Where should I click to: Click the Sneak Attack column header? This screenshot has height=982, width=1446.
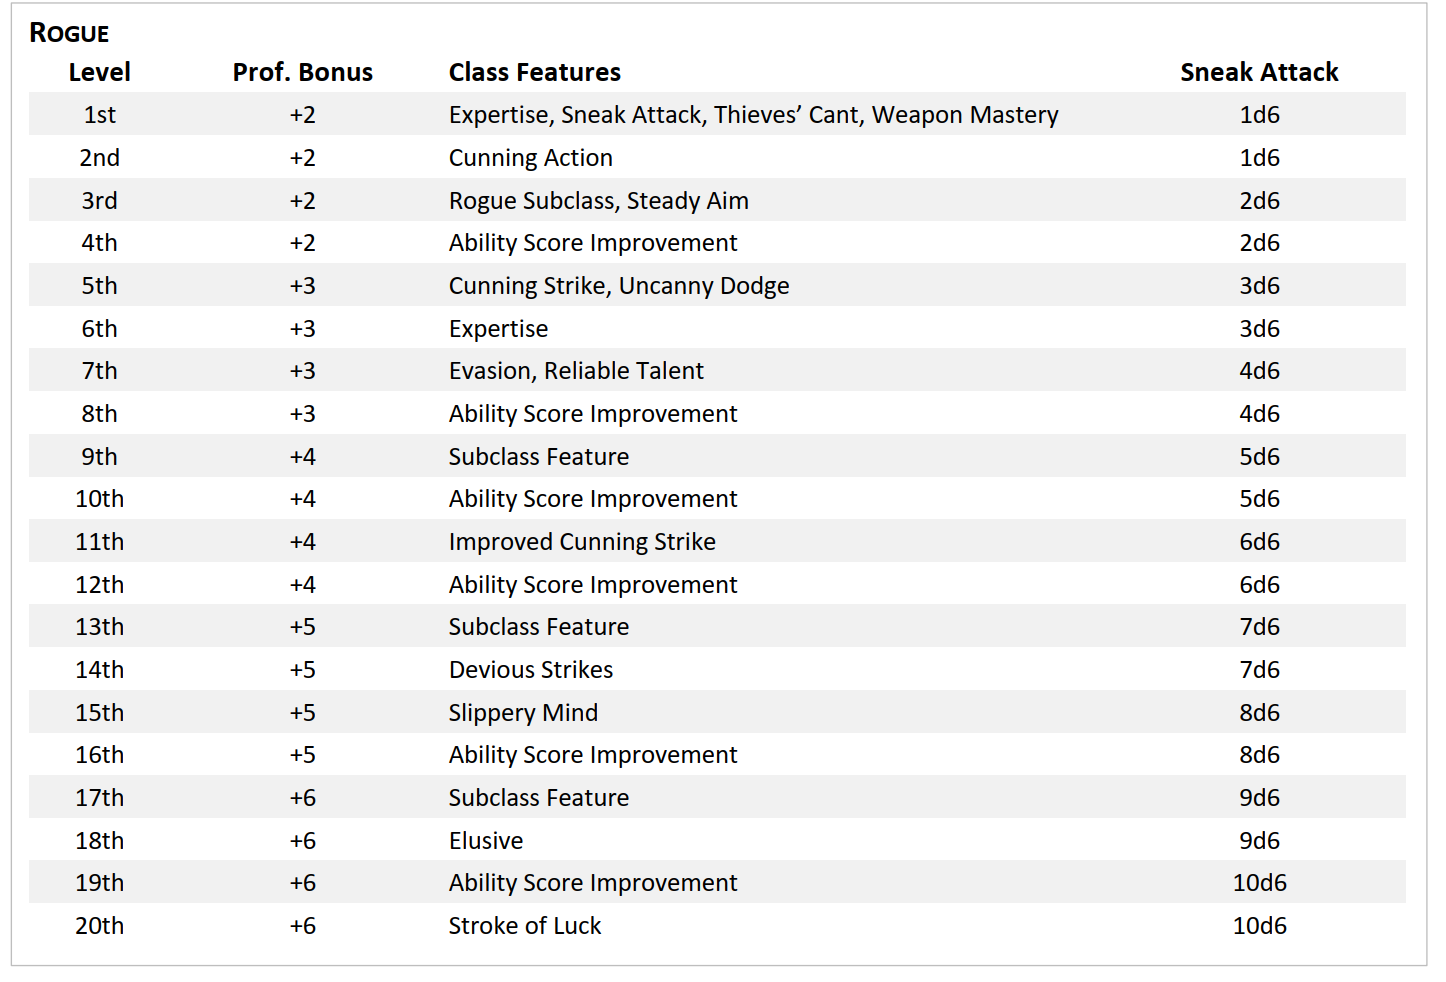[x=1259, y=72]
